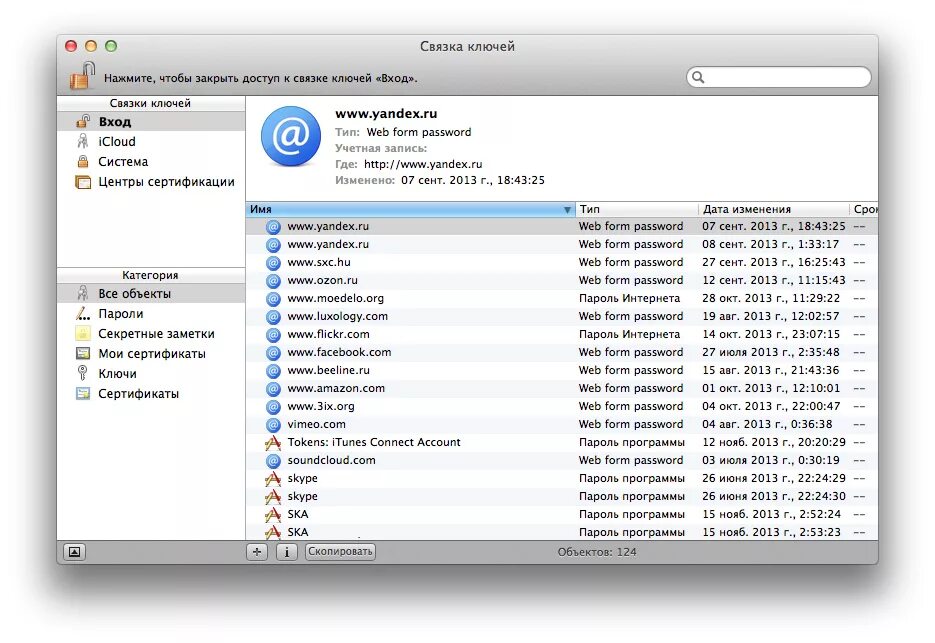Click the i info button
935x643 pixels.
287,552
